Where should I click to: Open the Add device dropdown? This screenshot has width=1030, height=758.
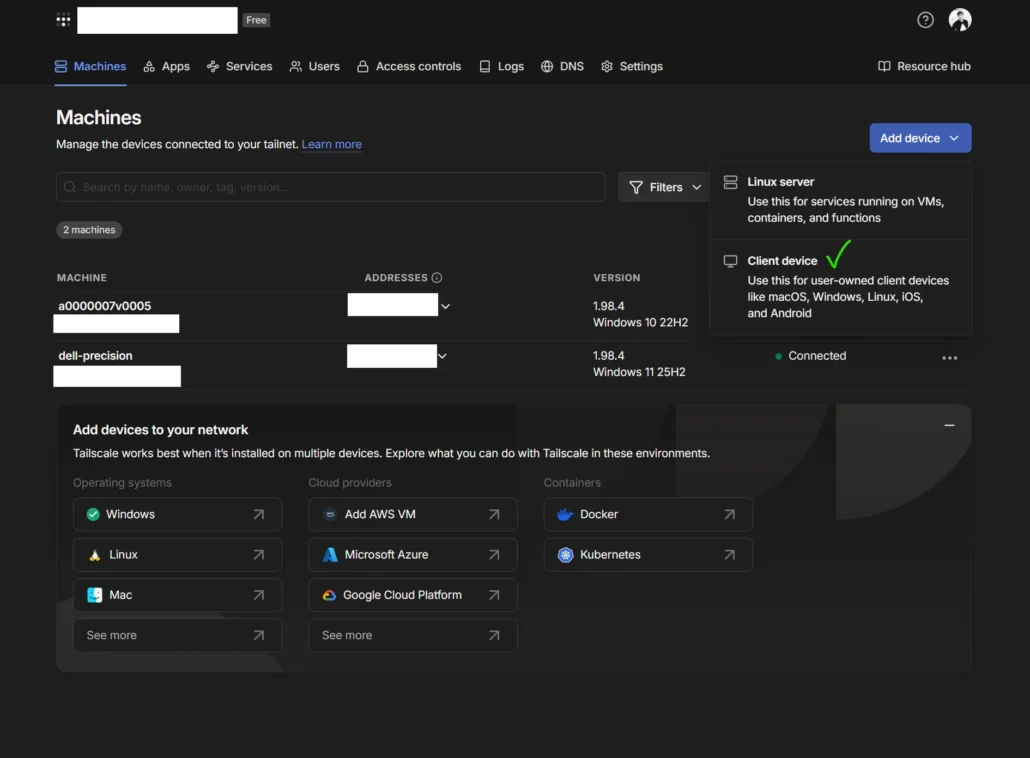pos(920,138)
